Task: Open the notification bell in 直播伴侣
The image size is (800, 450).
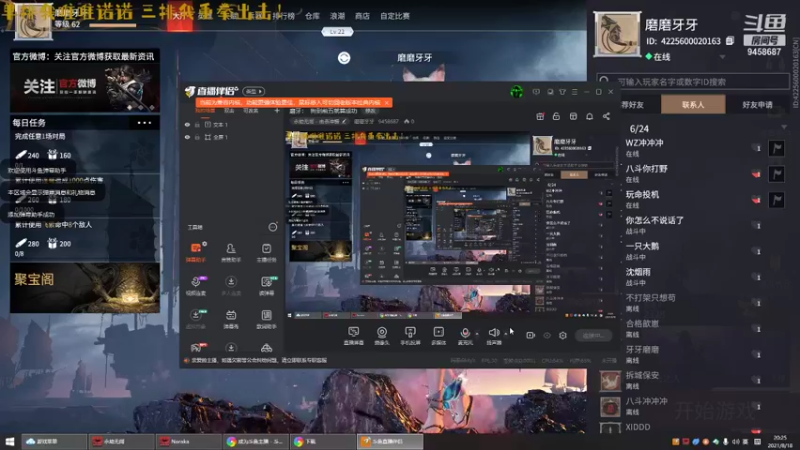Action: point(589,116)
